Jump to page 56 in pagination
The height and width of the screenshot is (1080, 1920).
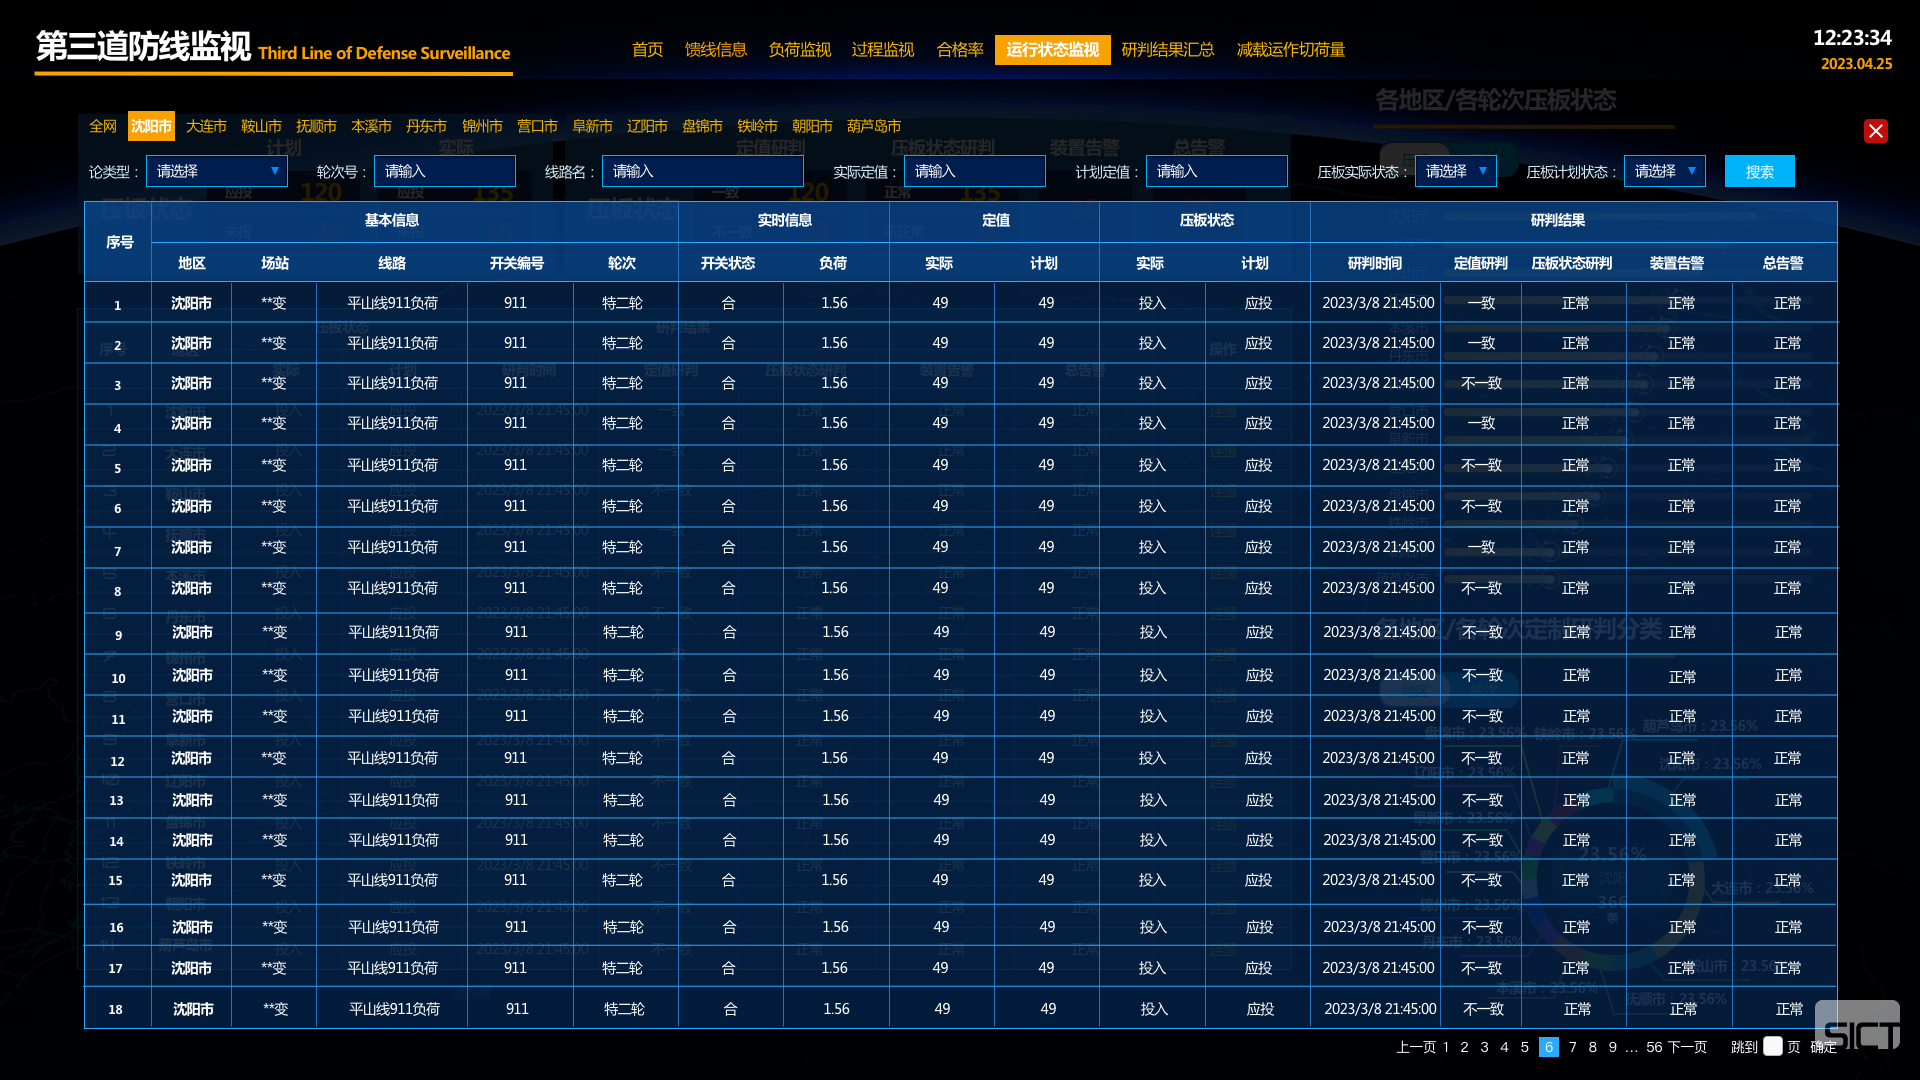point(1654,1047)
